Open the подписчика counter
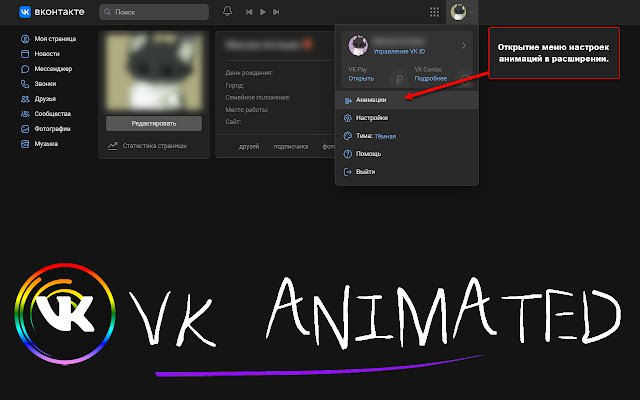The width and height of the screenshot is (640, 400). tap(291, 147)
